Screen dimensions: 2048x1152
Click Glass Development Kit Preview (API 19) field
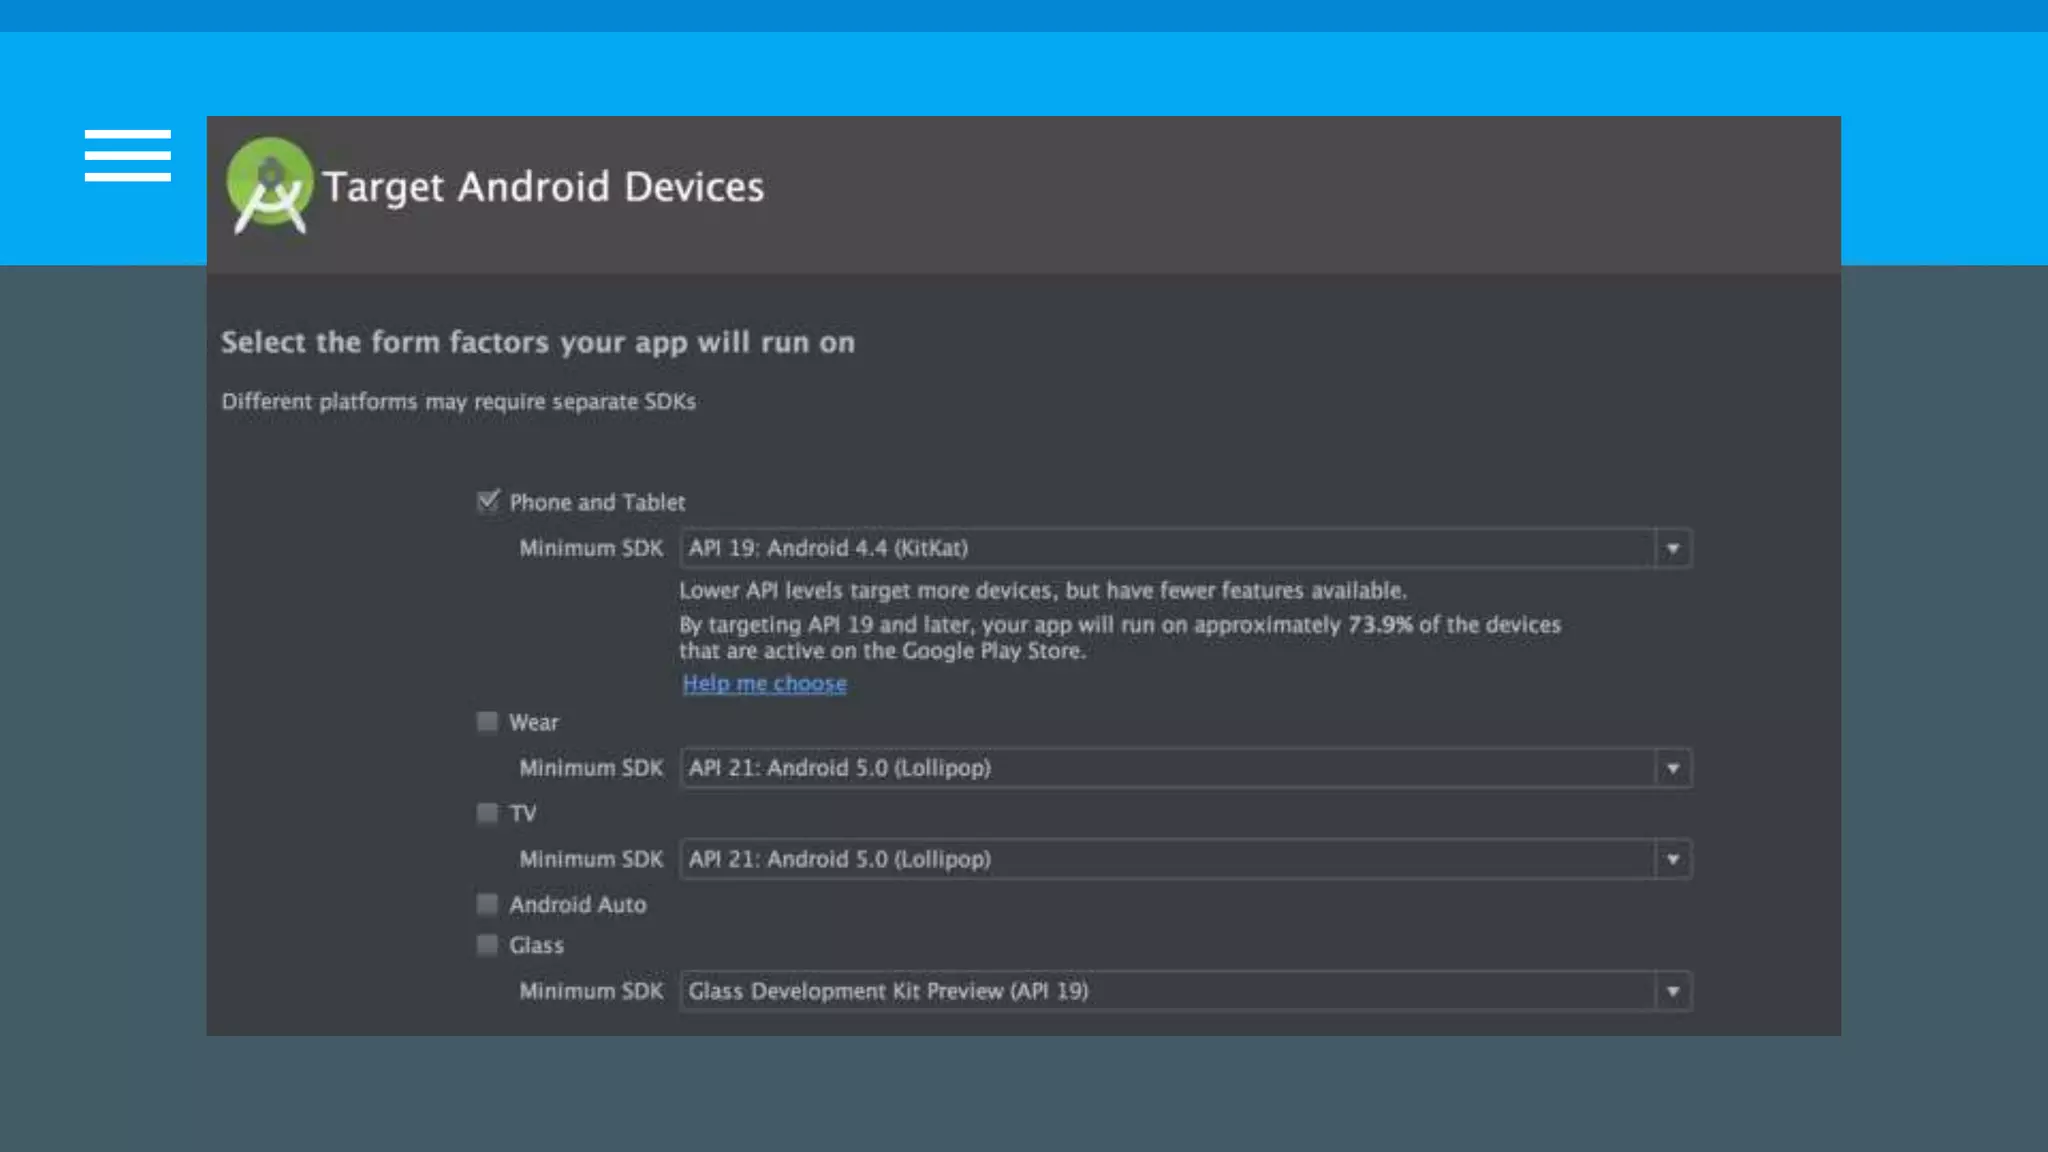tap(1185, 991)
